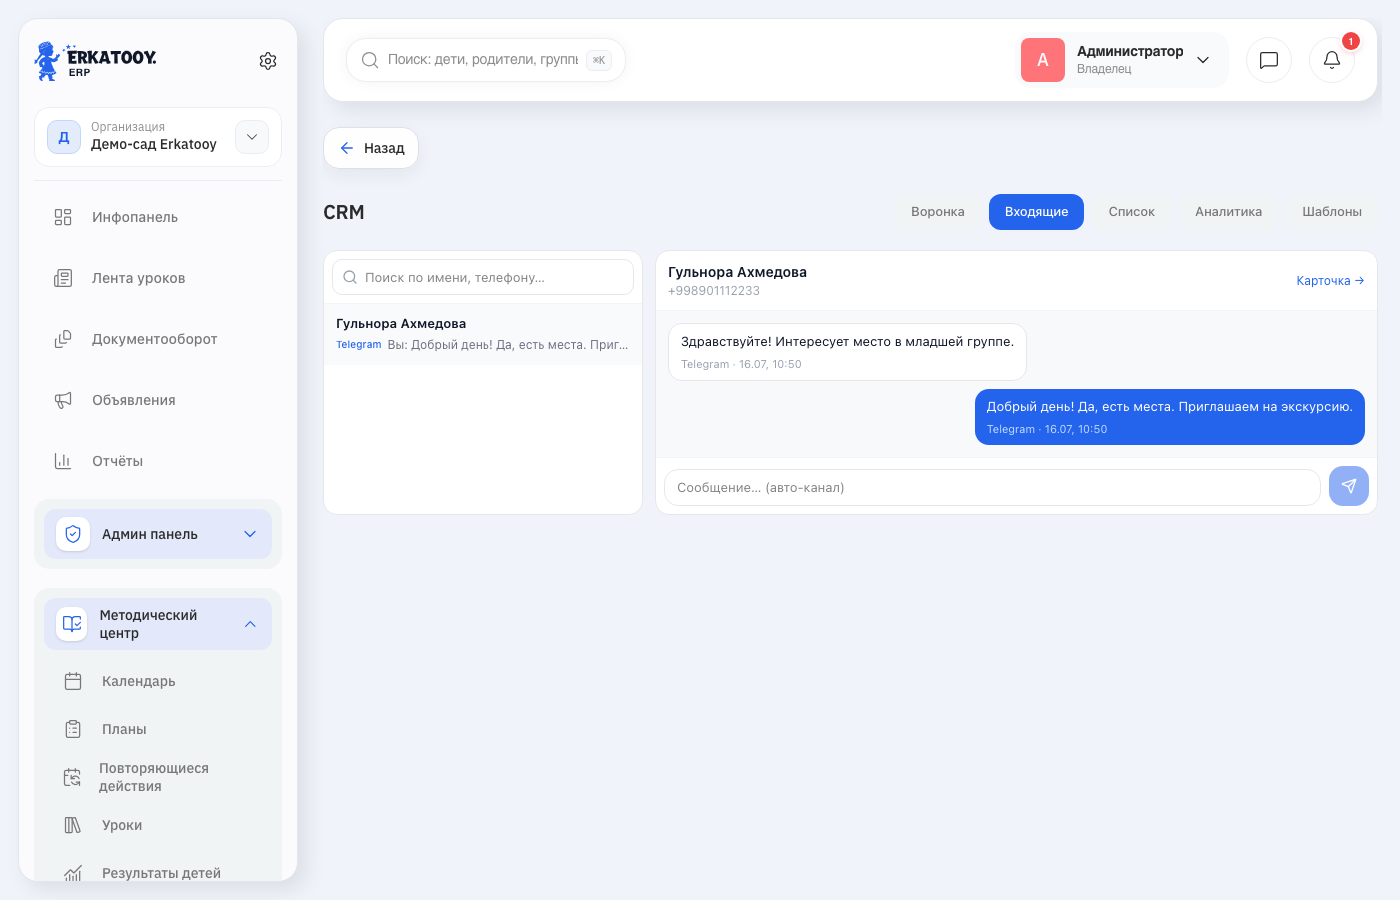Open notifications bell icon

coord(1332,60)
